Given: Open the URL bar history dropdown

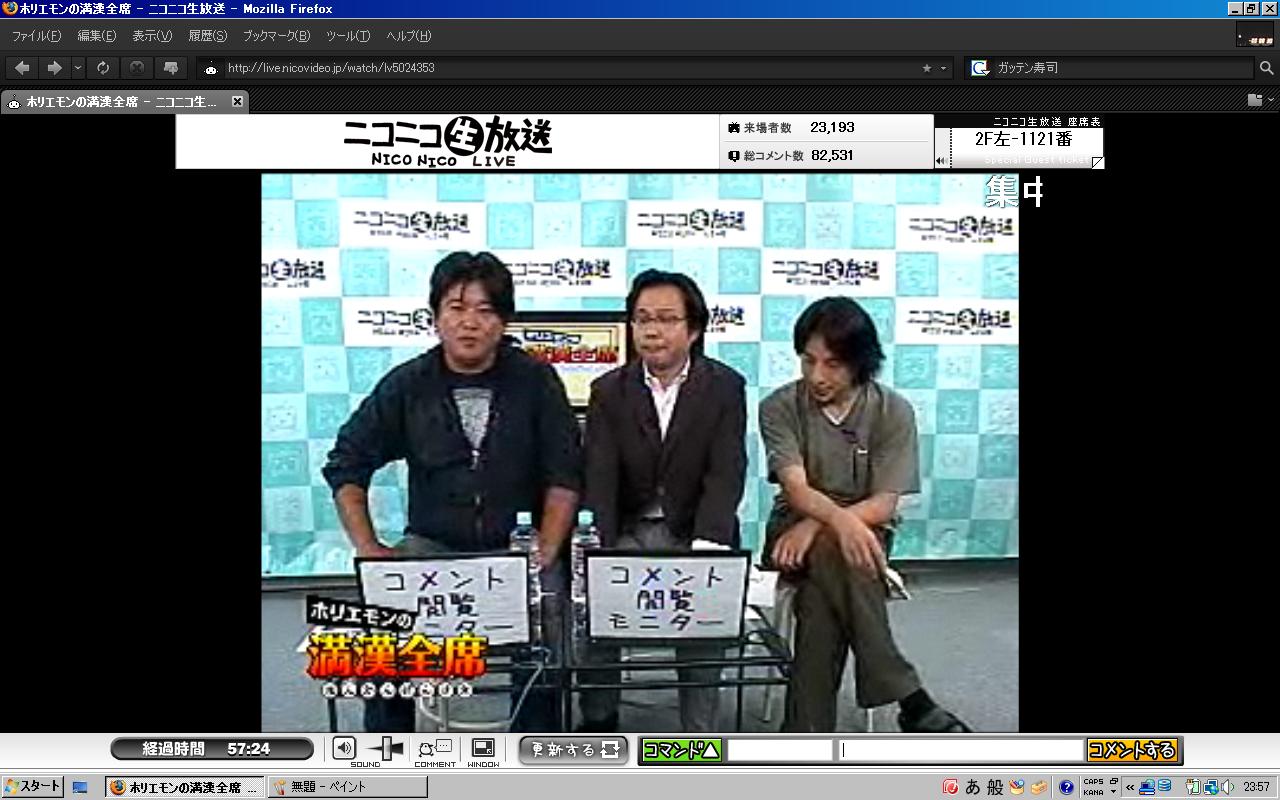Looking at the screenshot, I should (943, 68).
